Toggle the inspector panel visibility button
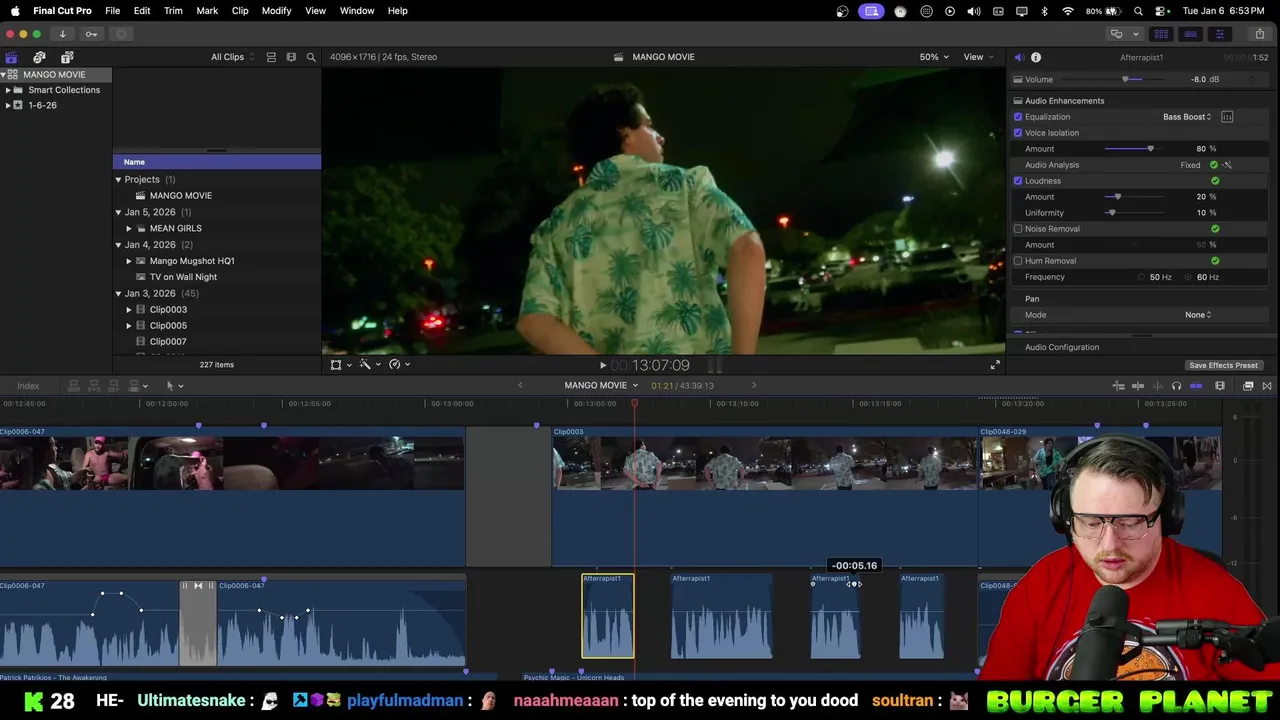1280x720 pixels. click(x=1219, y=34)
